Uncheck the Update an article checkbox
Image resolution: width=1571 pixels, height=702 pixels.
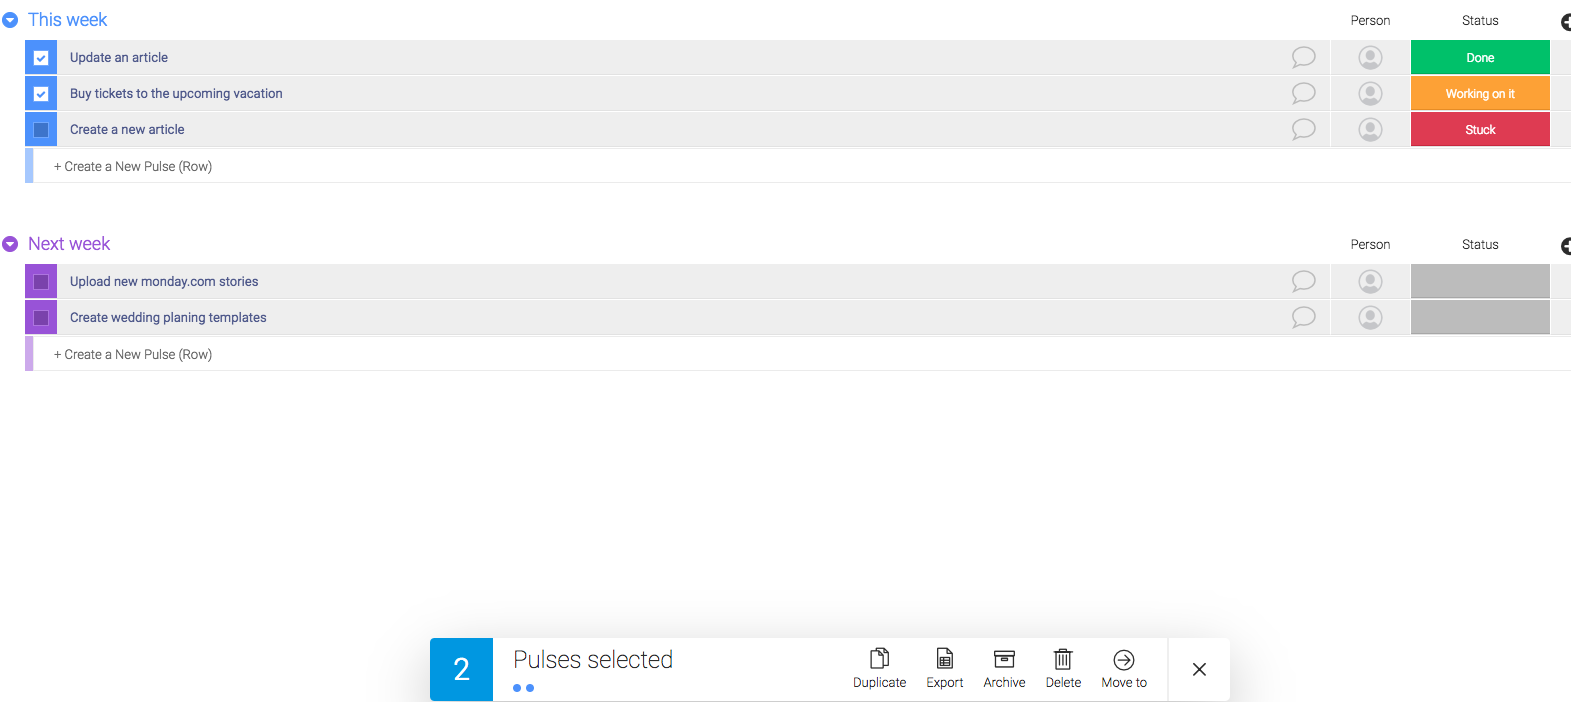[41, 58]
